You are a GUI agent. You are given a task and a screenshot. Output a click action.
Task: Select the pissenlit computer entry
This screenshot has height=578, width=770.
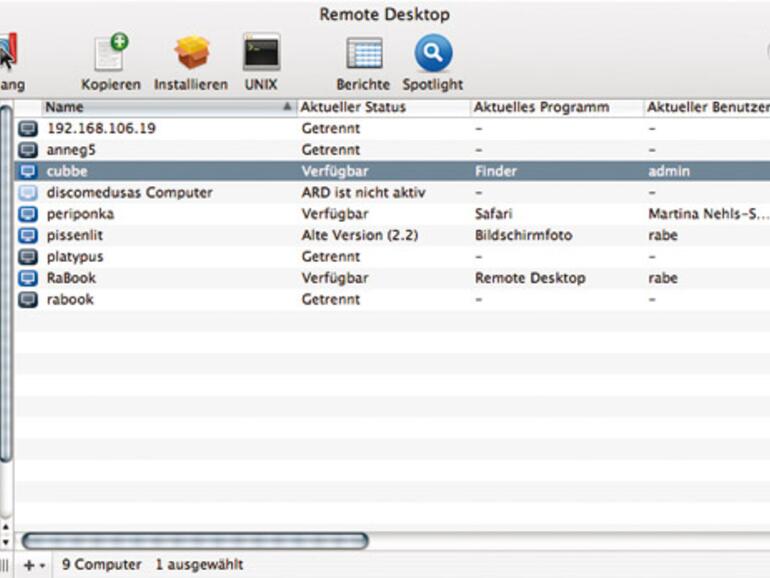pyautogui.click(x=75, y=236)
